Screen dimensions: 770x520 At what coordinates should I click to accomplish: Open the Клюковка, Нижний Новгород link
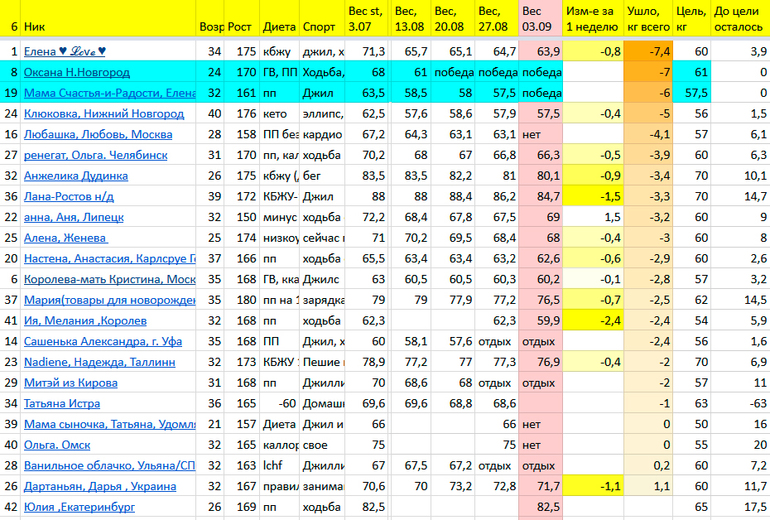pyautogui.click(x=103, y=114)
